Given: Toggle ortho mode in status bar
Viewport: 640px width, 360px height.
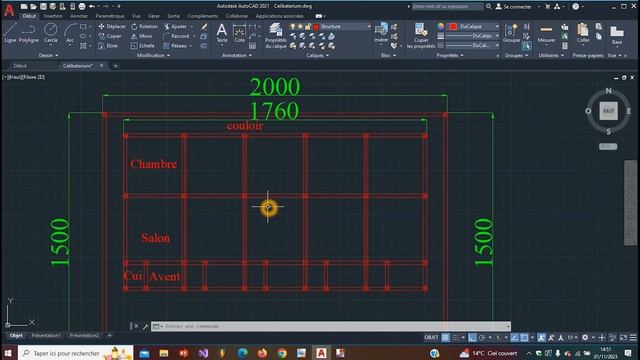Looking at the screenshot, I should tap(472, 338).
